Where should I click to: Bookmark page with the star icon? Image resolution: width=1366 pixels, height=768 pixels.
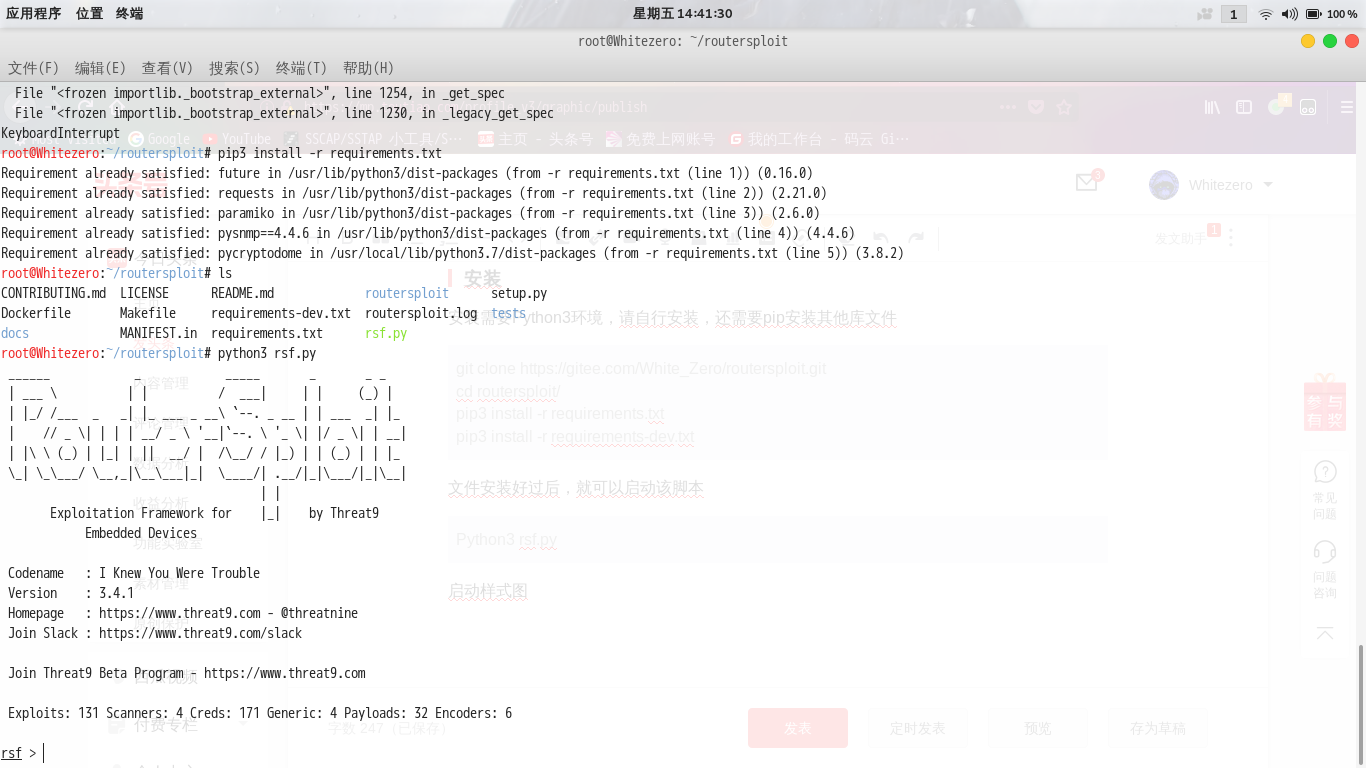(1064, 107)
